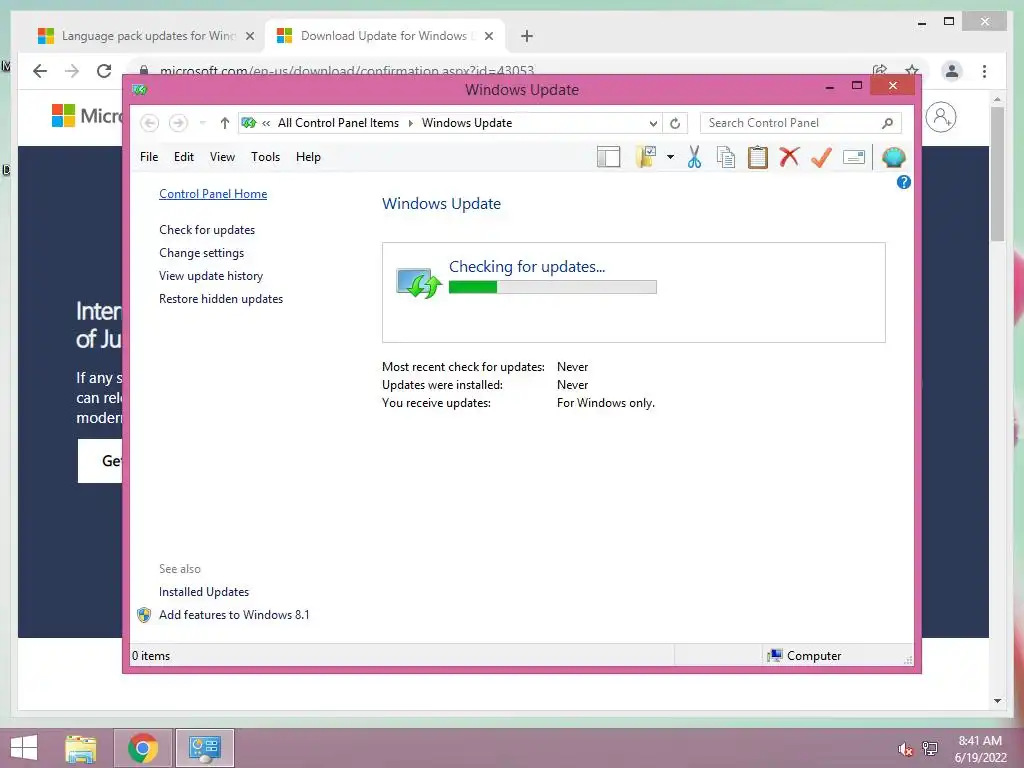Select Check for updates
Image resolution: width=1024 pixels, height=768 pixels.
tap(207, 230)
